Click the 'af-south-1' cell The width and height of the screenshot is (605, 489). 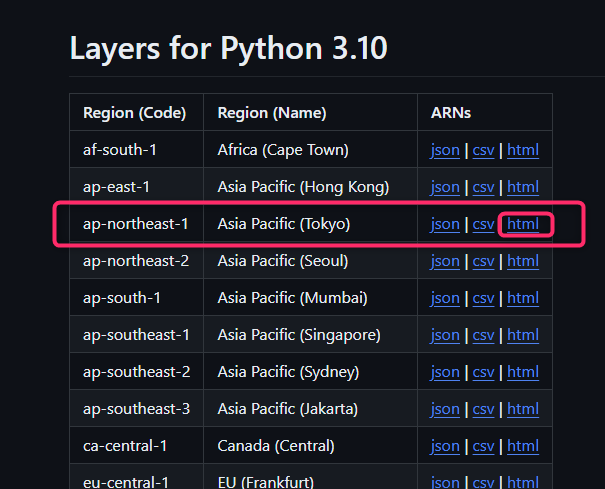click(x=136, y=149)
